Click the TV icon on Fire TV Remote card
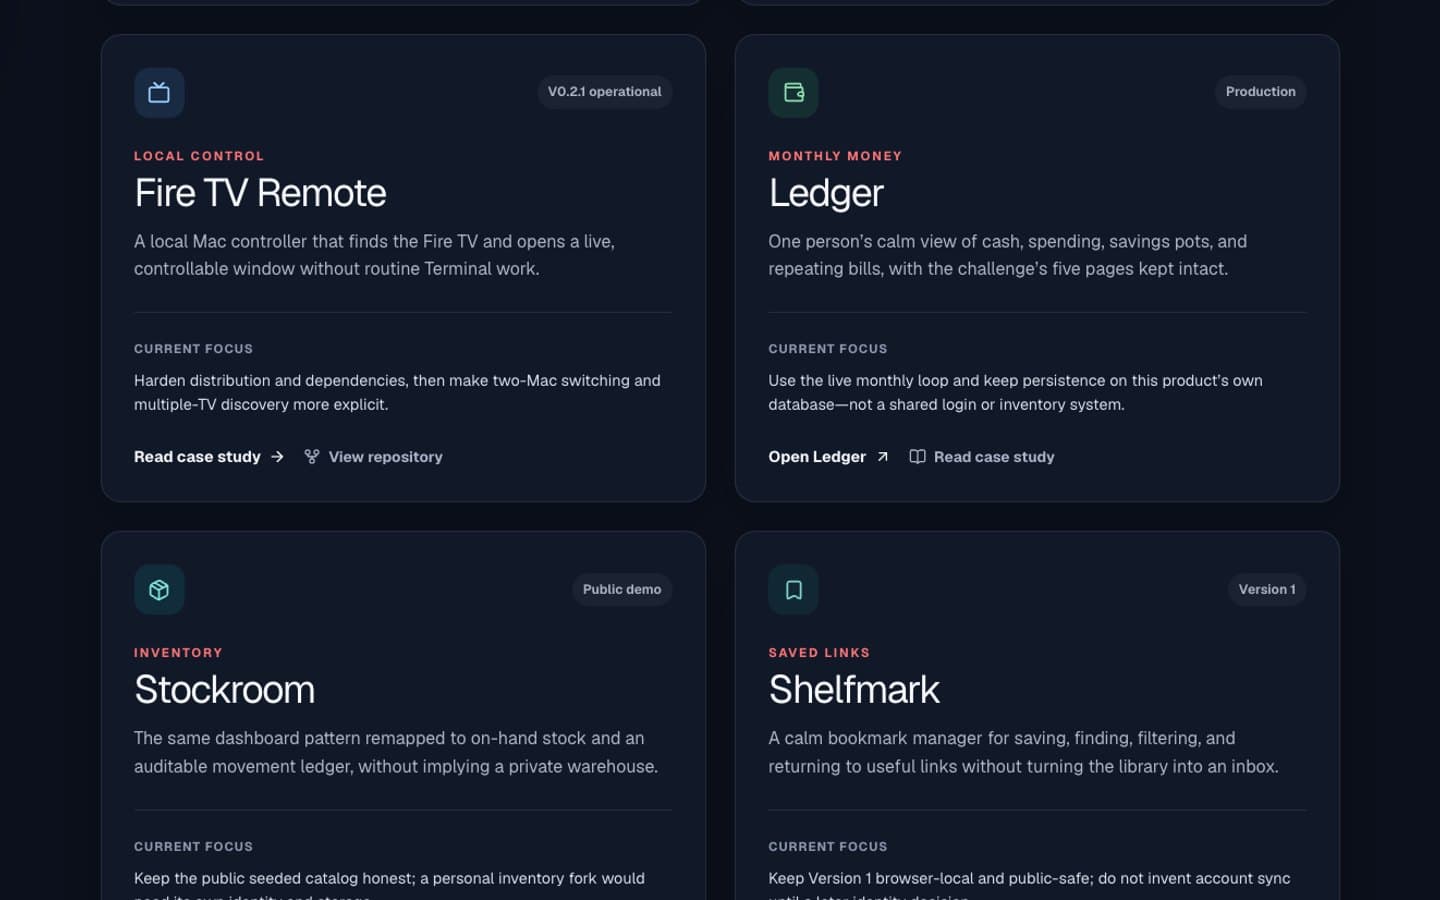Screen dimensions: 1440x900 pyautogui.click(x=159, y=93)
